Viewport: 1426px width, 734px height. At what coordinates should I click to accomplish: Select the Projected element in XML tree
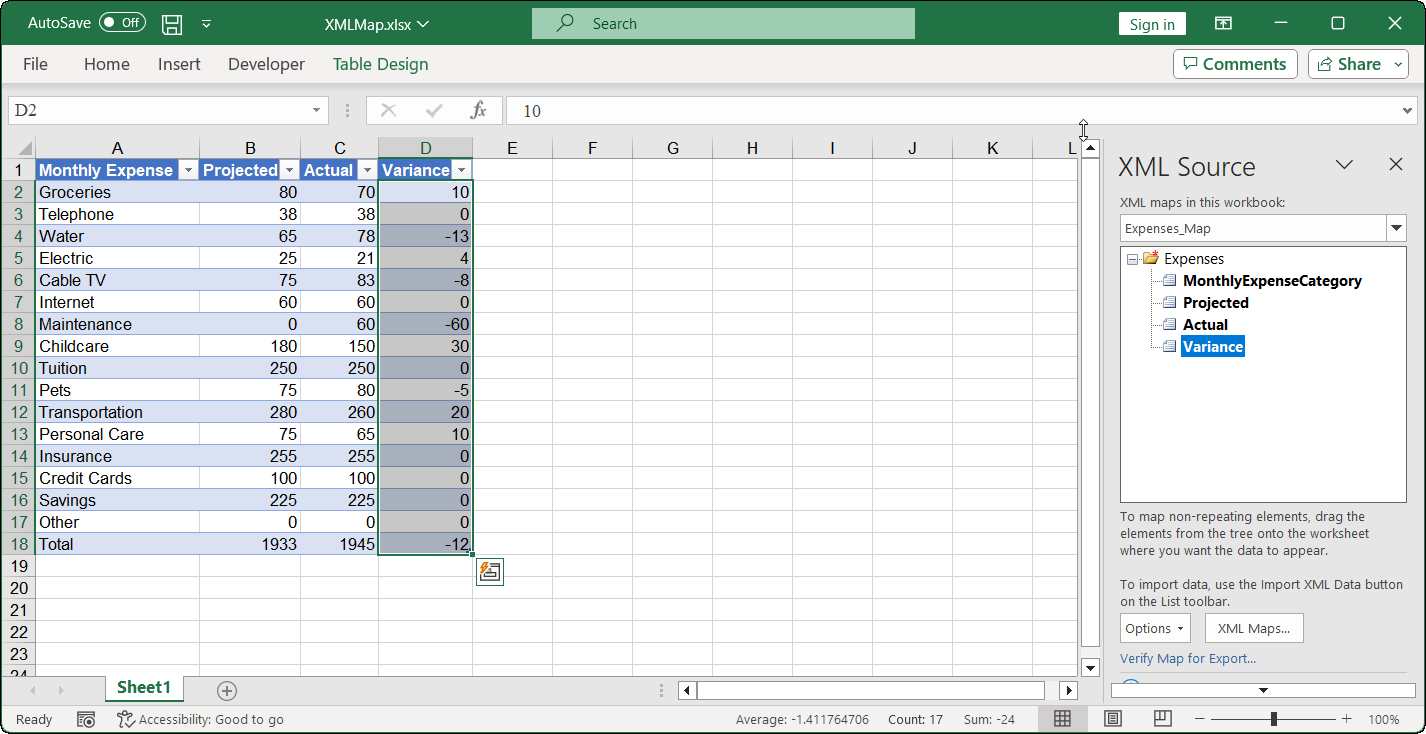(1215, 303)
